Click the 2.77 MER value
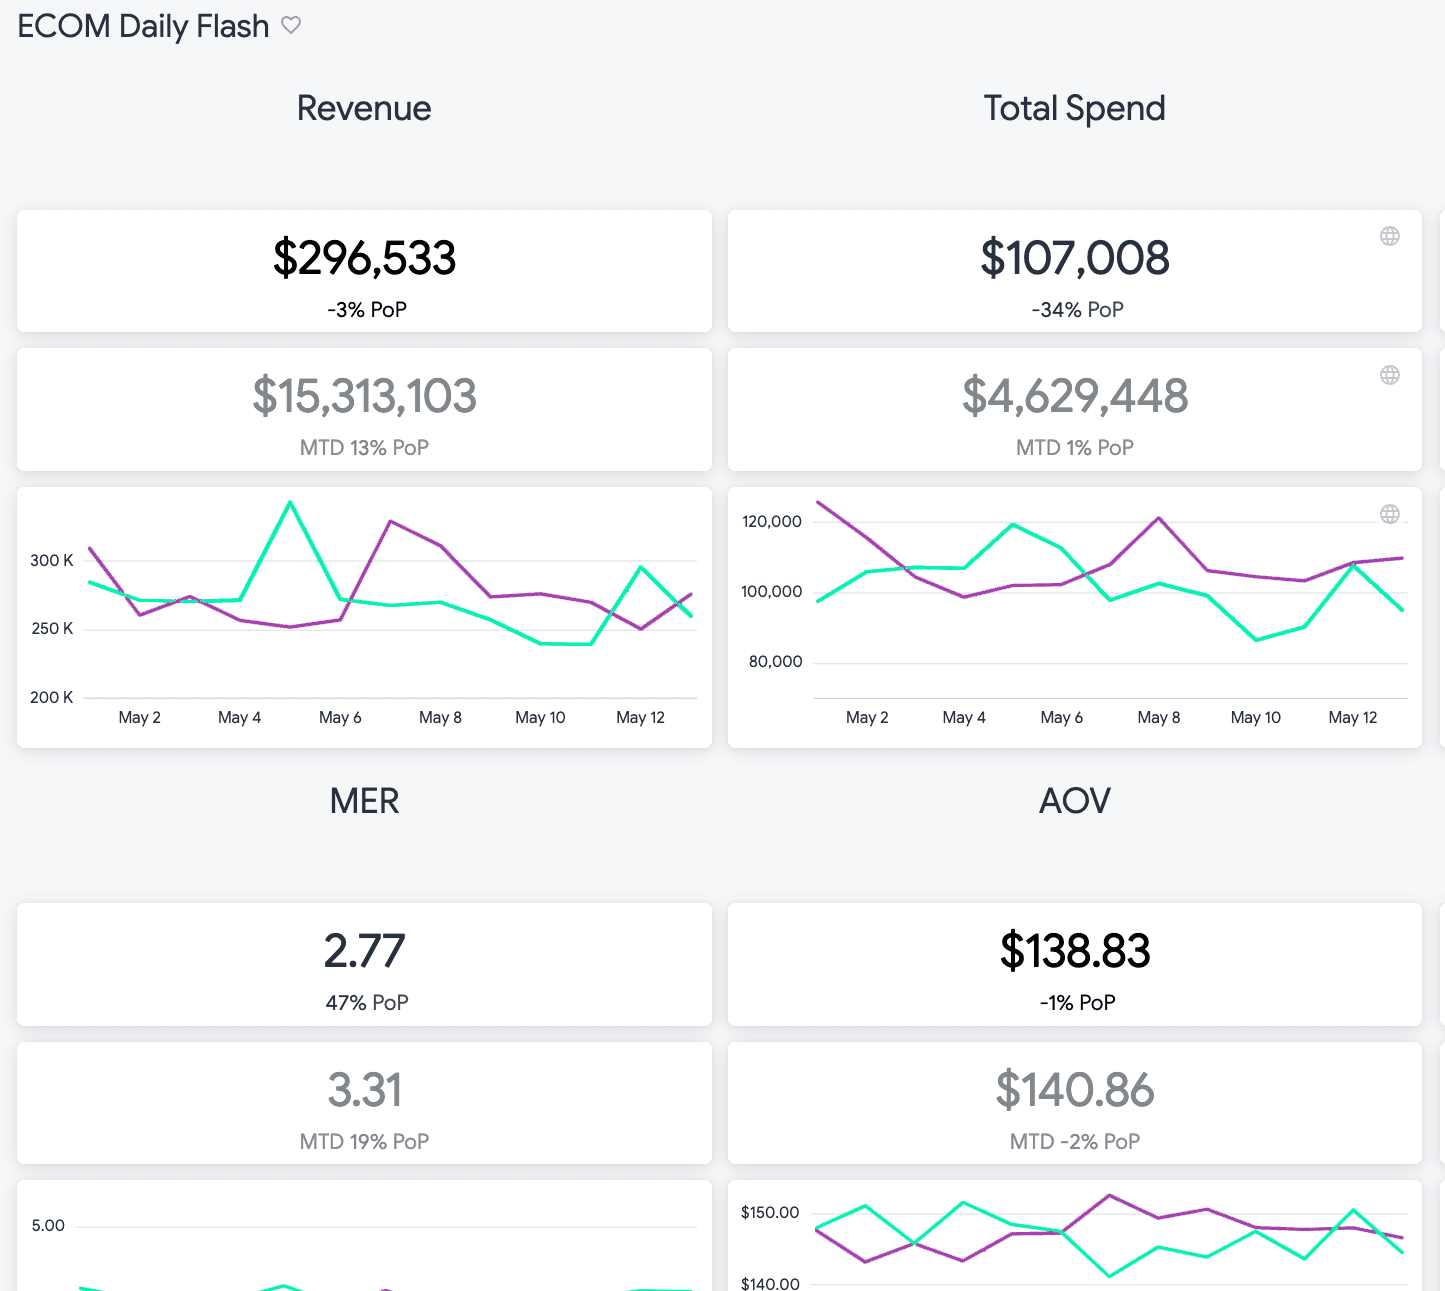 pyautogui.click(x=365, y=951)
